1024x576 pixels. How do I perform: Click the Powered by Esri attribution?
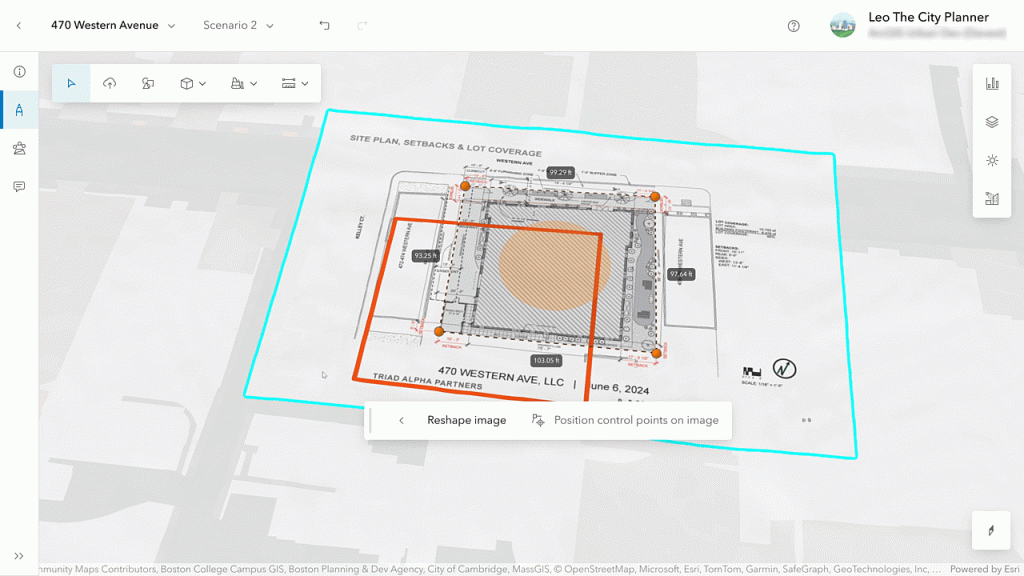[985, 569]
